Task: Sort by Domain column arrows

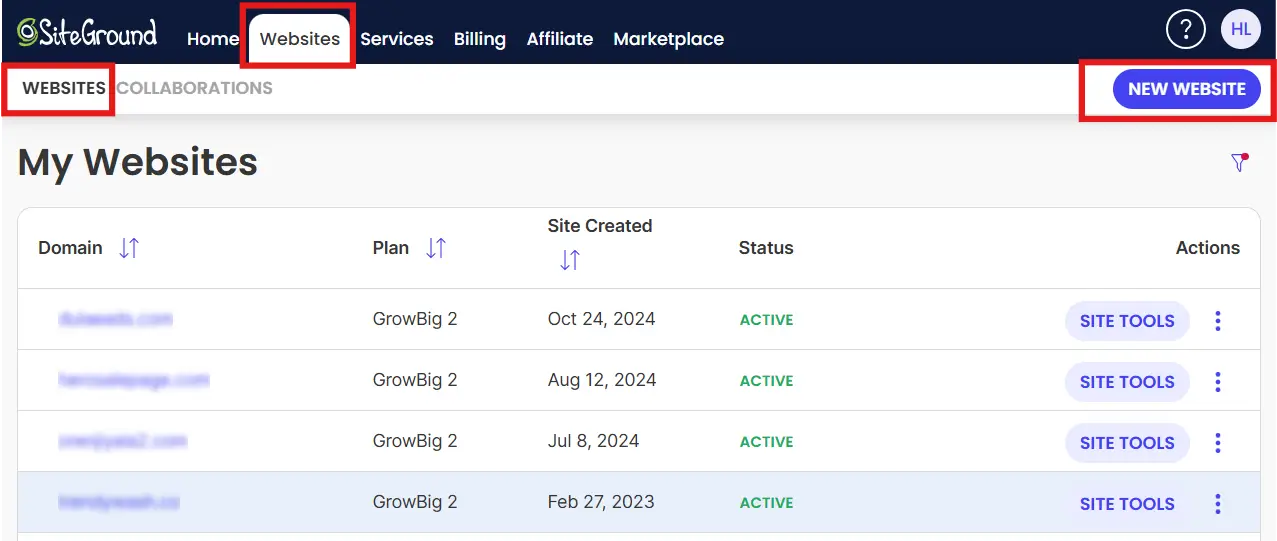Action: (129, 248)
